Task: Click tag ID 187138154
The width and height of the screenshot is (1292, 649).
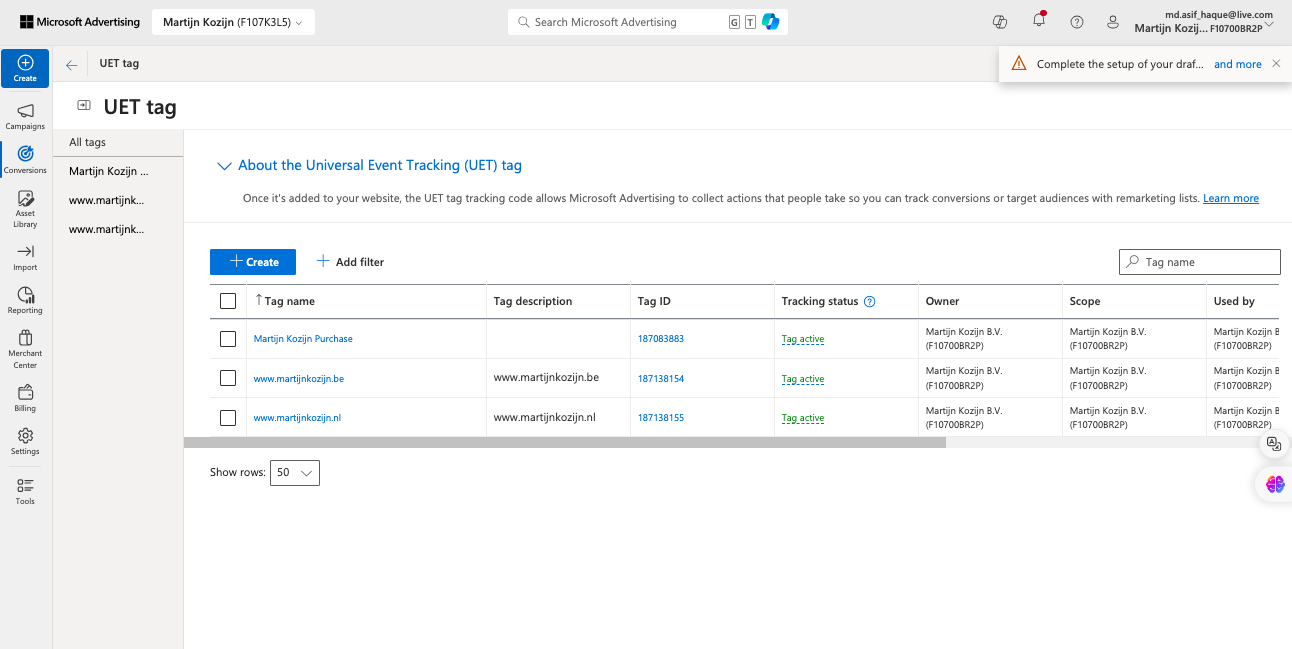Action: click(661, 379)
